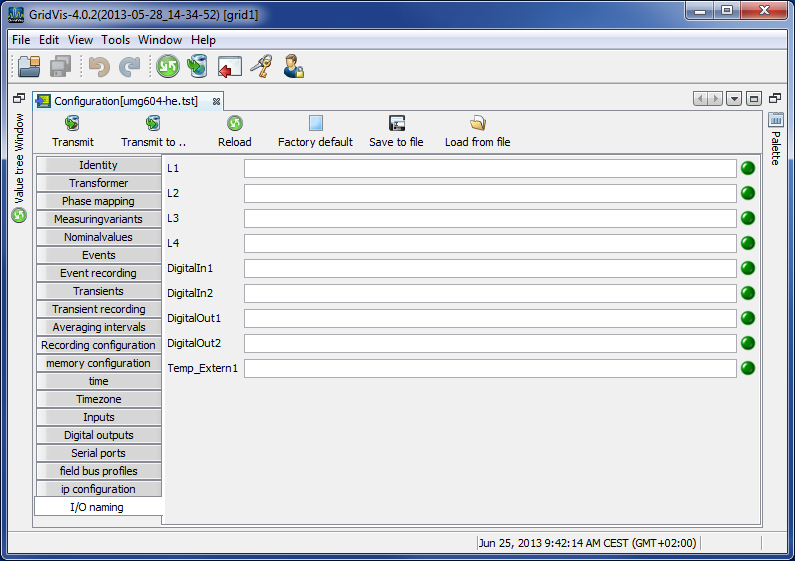This screenshot has height=561, width=795.
Task: Open the Tools menu
Action: [x=115, y=40]
